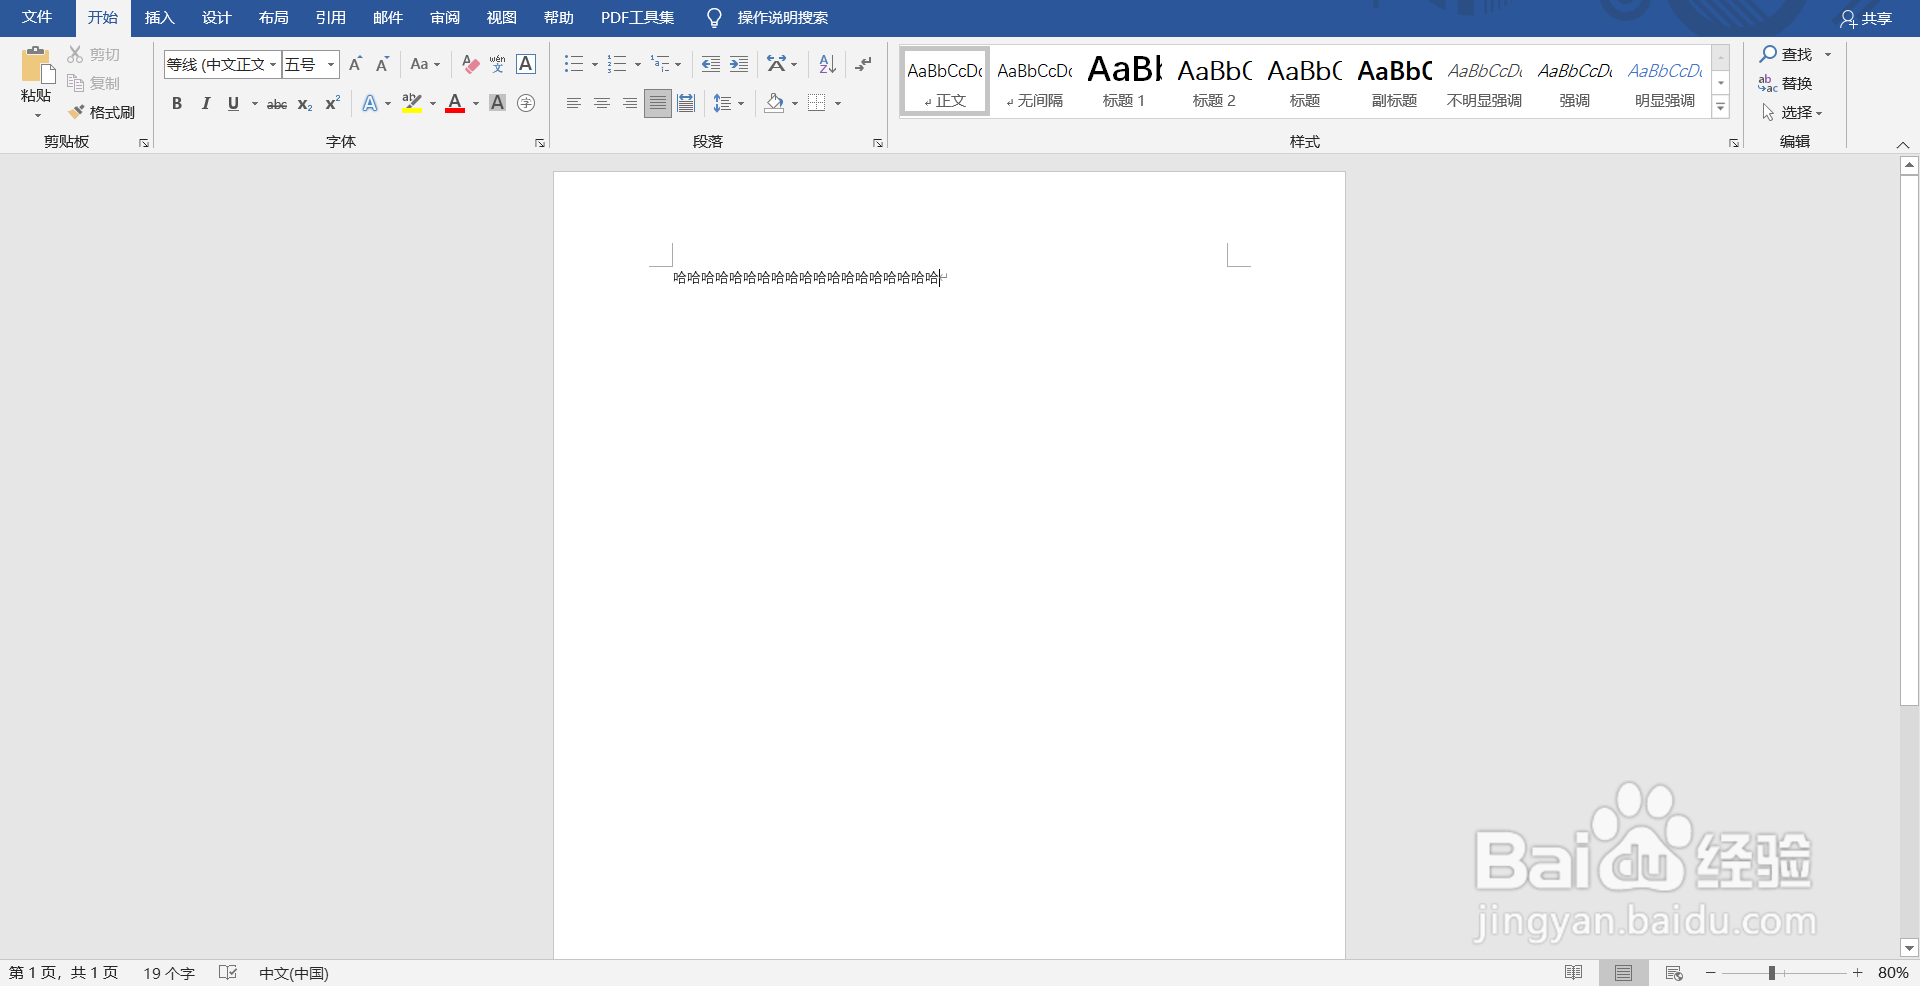Apply strikethrough formatting
The image size is (1920, 986).
click(277, 103)
